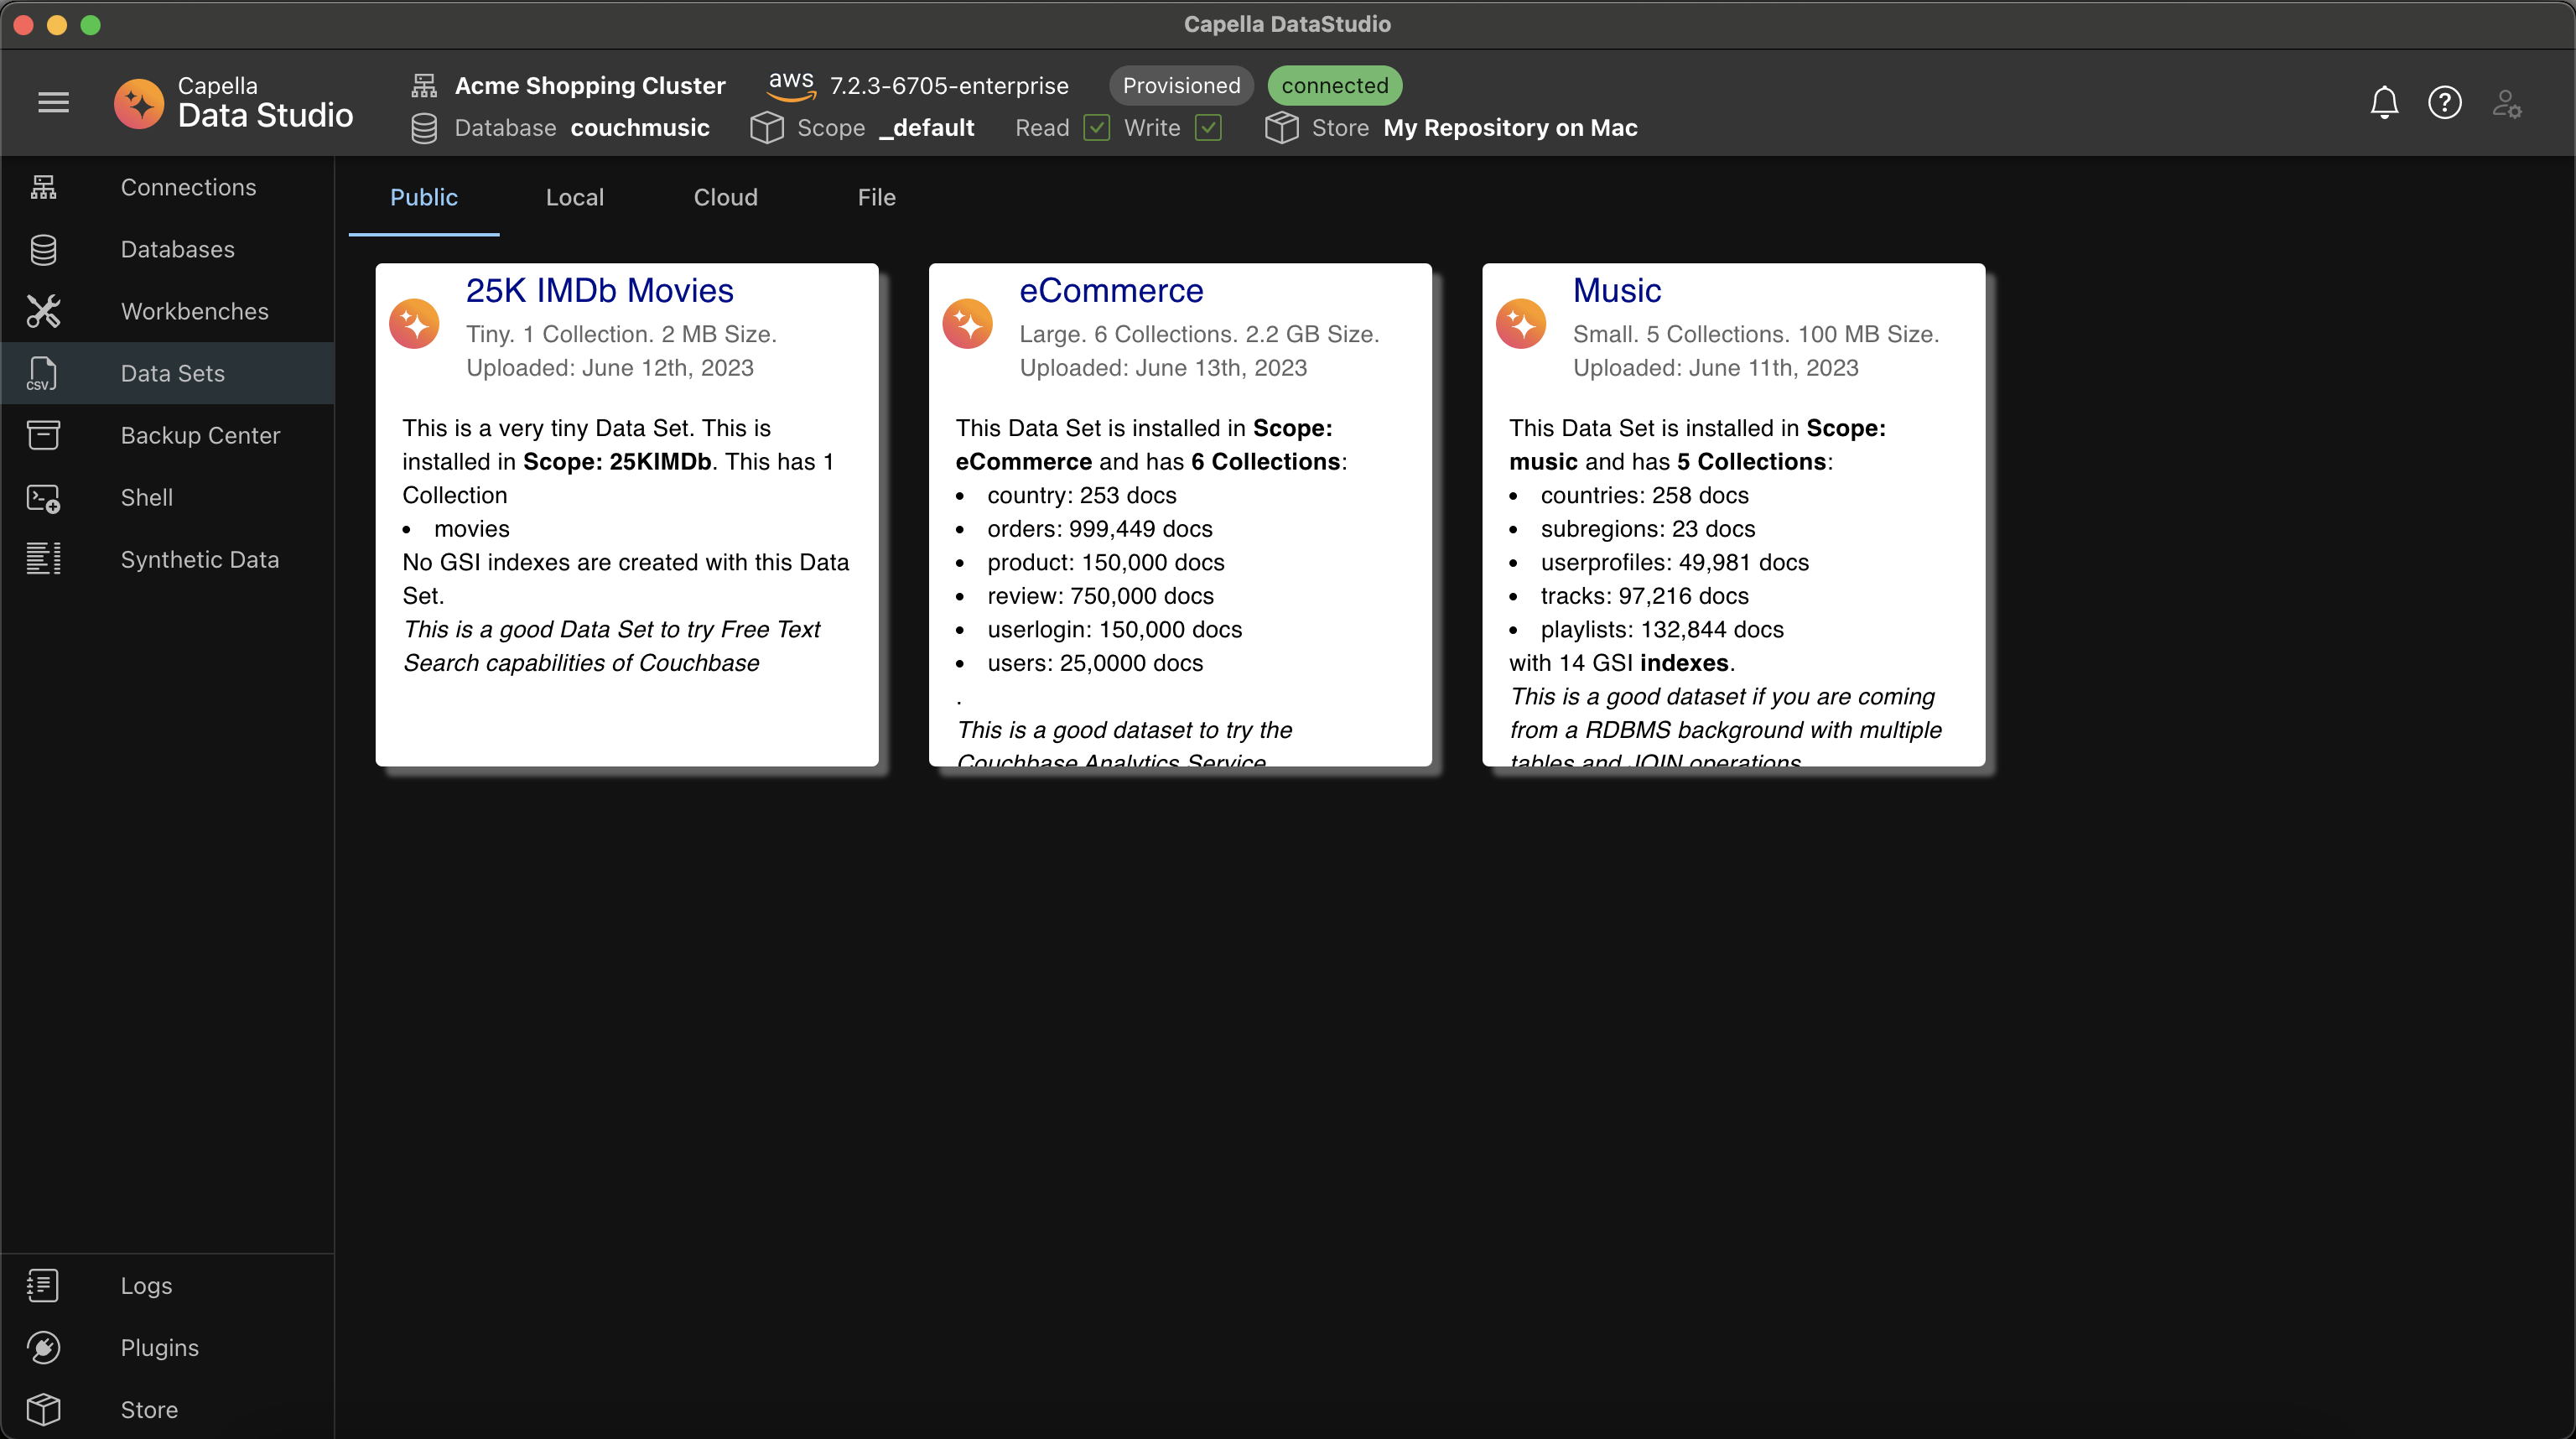Click the connected status badge

pyautogui.click(x=1334, y=85)
